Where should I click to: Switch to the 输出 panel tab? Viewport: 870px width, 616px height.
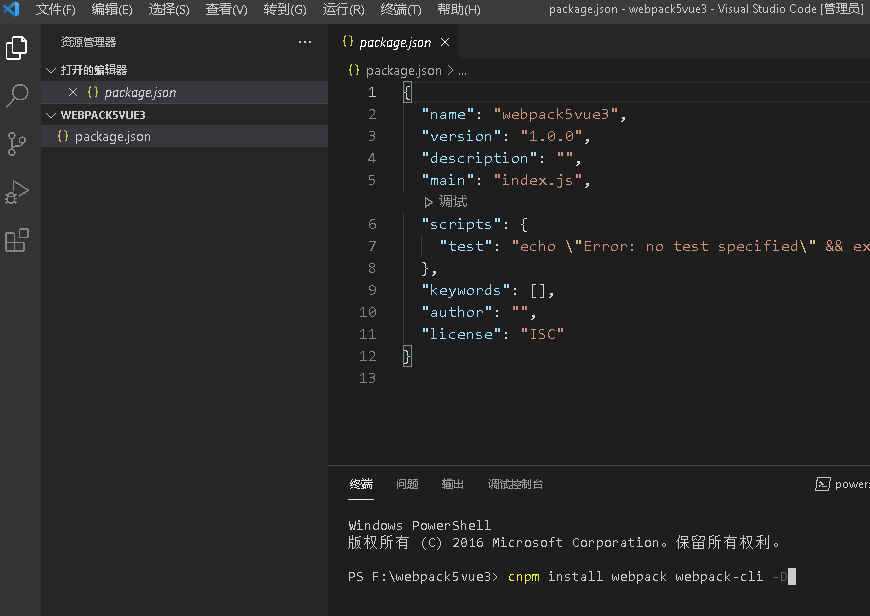453,484
